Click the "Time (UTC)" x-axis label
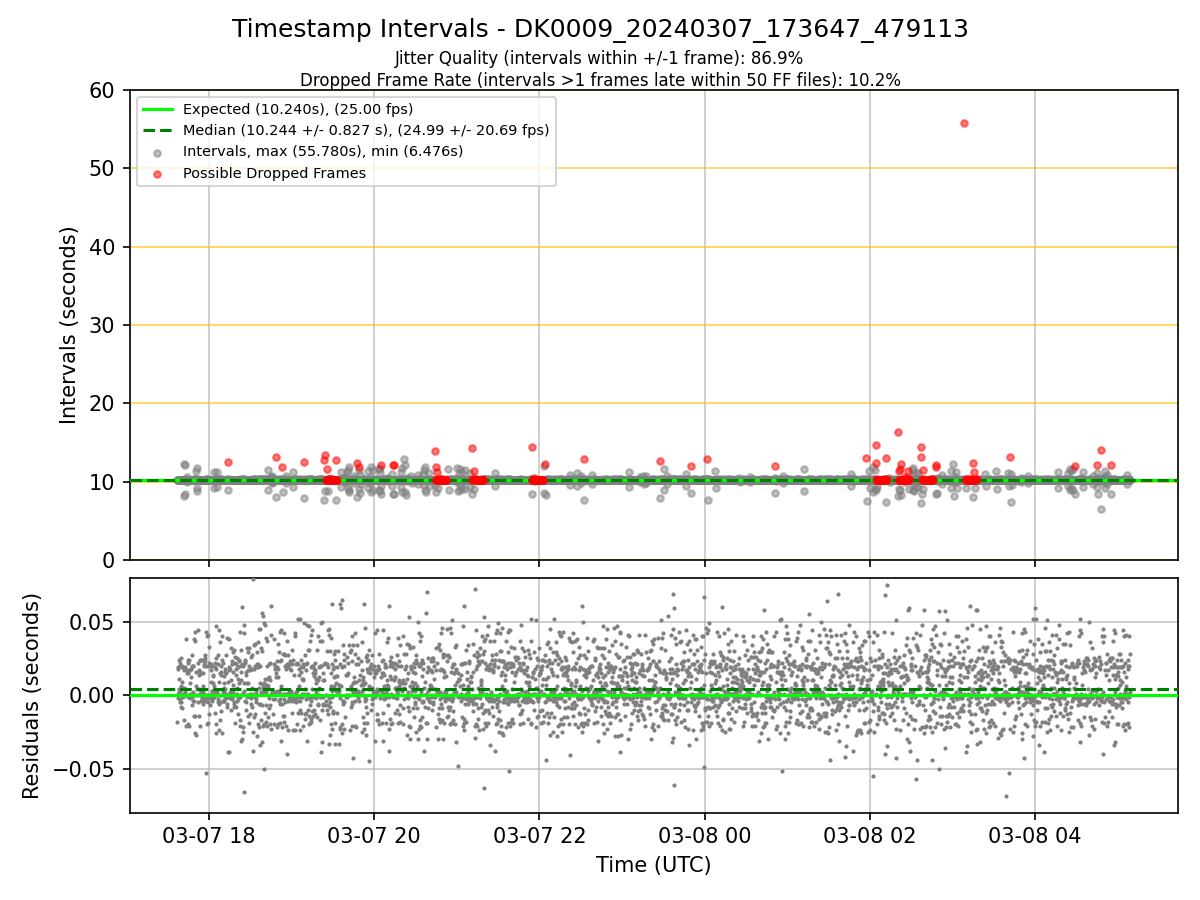Screen dimensions: 1200x900 pyautogui.click(x=654, y=865)
